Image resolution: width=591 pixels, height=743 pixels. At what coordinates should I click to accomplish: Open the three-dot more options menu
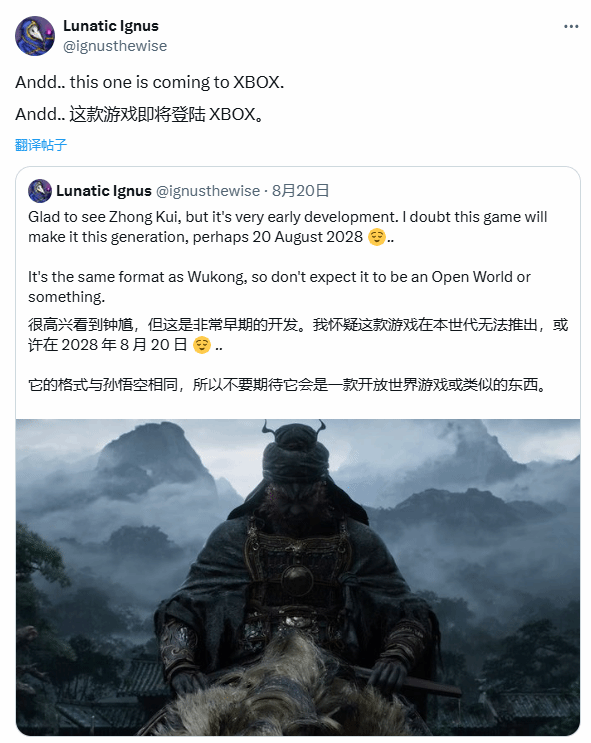point(571,26)
